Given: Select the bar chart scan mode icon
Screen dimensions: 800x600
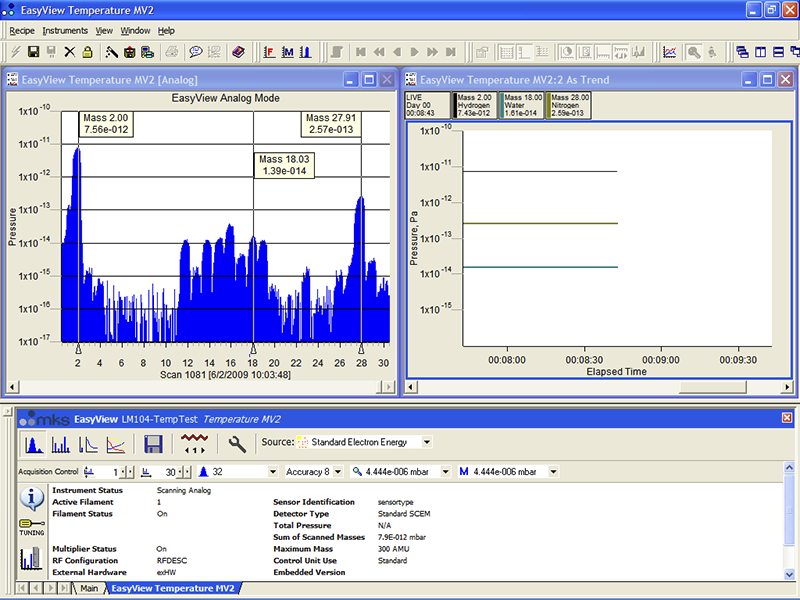Looking at the screenshot, I should [61, 443].
